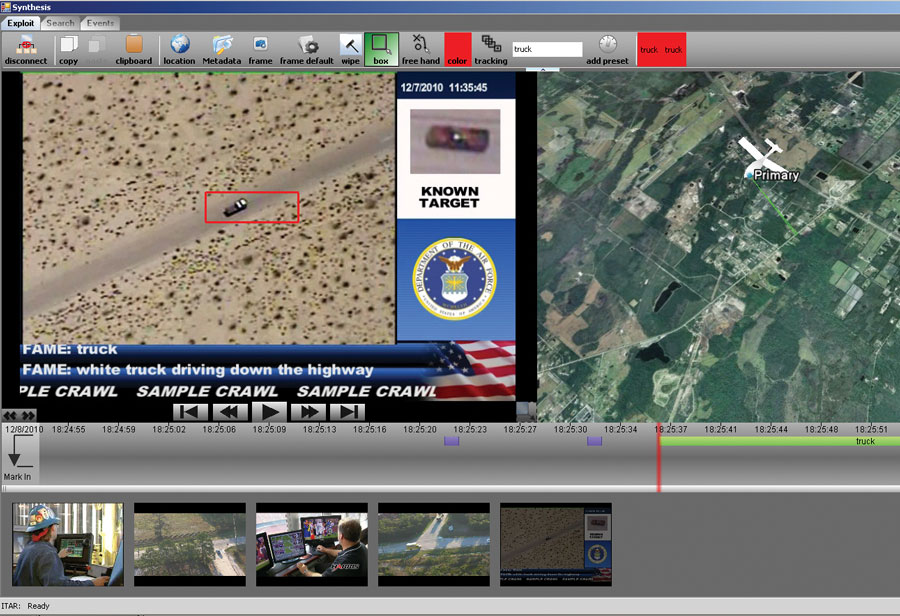Open the frame default tool
This screenshot has width=900, height=616.
tap(306, 46)
